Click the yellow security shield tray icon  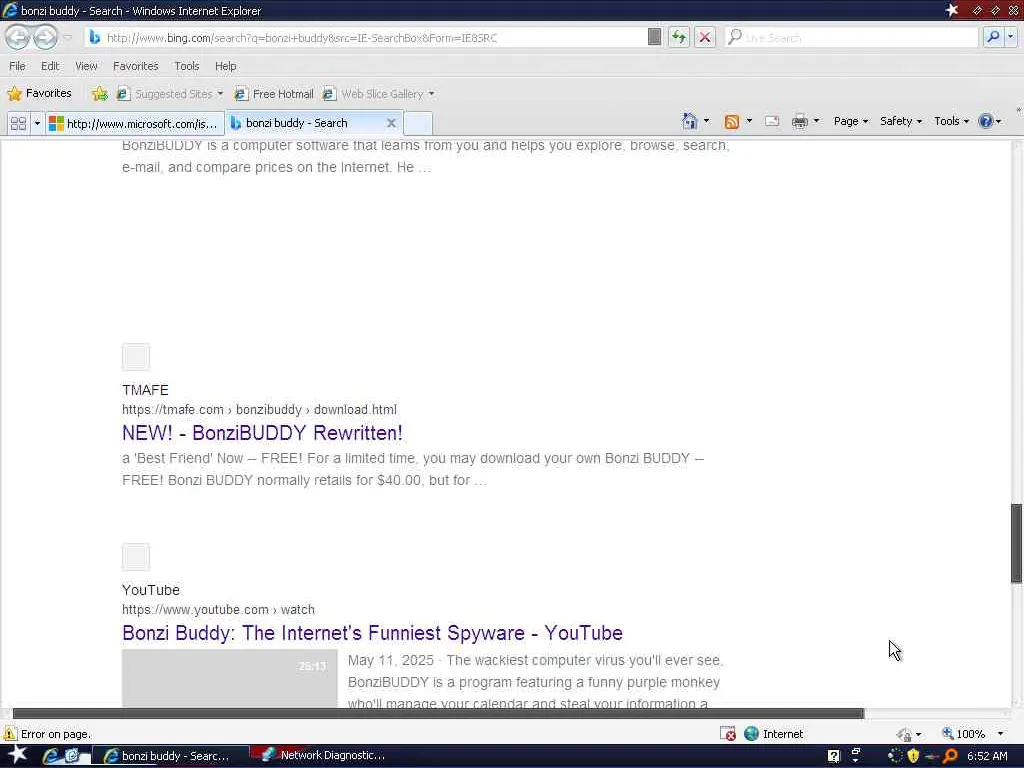pos(912,756)
